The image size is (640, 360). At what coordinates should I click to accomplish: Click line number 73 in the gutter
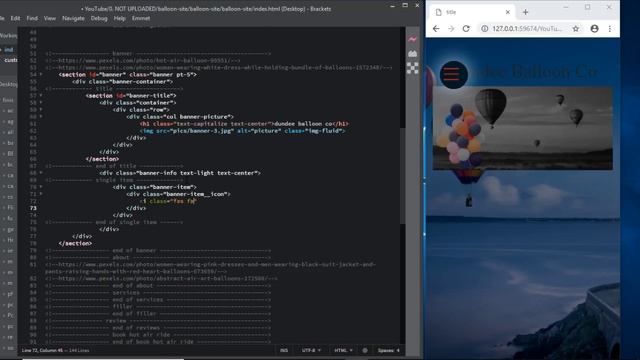tap(33, 208)
